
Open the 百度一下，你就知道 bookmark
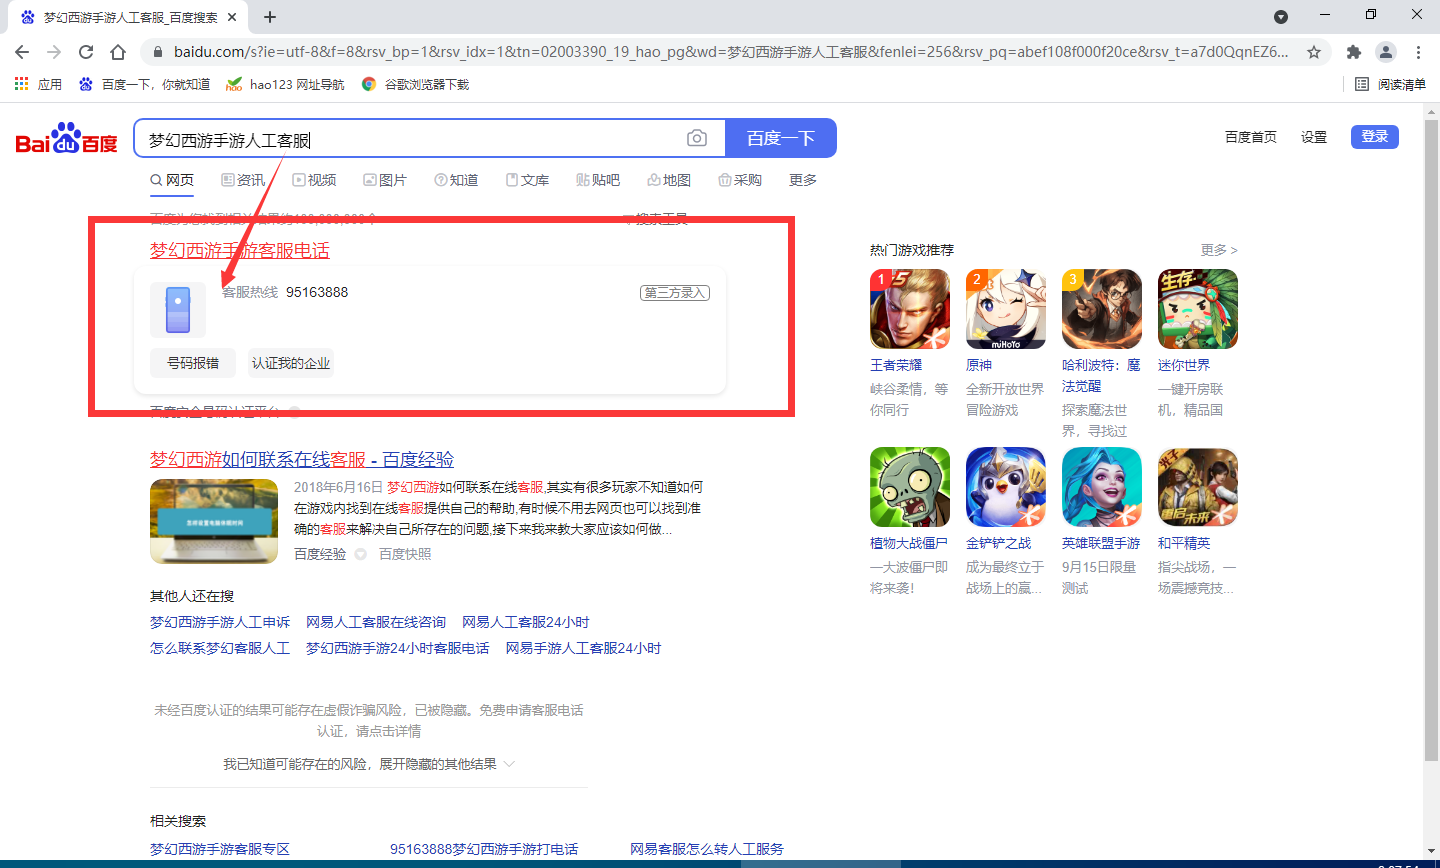144,84
